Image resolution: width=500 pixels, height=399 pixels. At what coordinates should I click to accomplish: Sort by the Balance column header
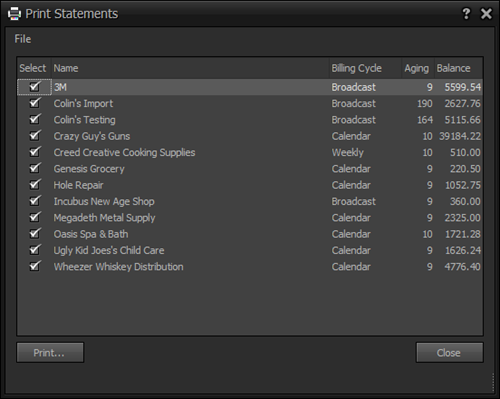coord(458,68)
